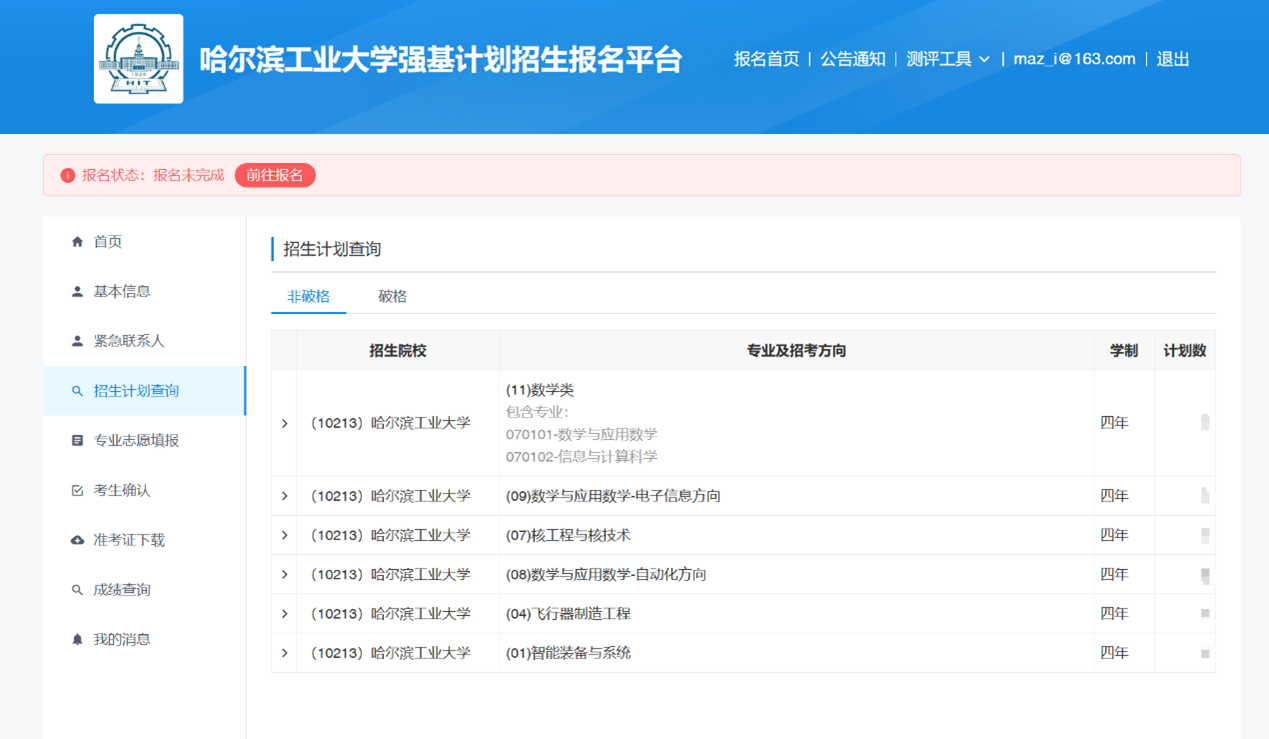Click the magnifier icon beside 成绩查询
This screenshot has width=1269, height=739.
click(x=77, y=590)
